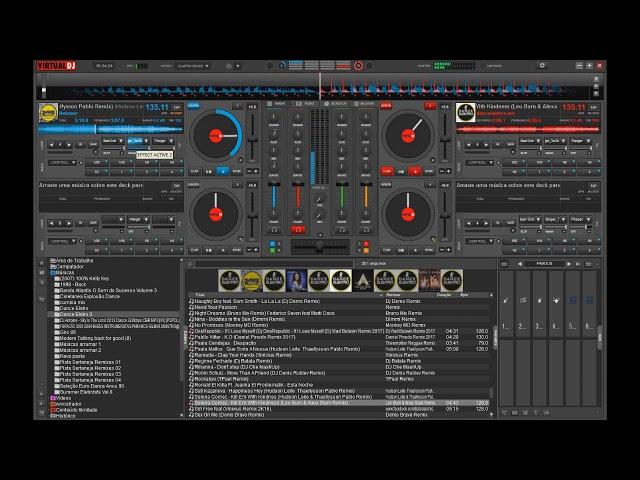Click the red play button on the red deck
The width and height of the screenshot is (640, 480).
tap(415, 171)
